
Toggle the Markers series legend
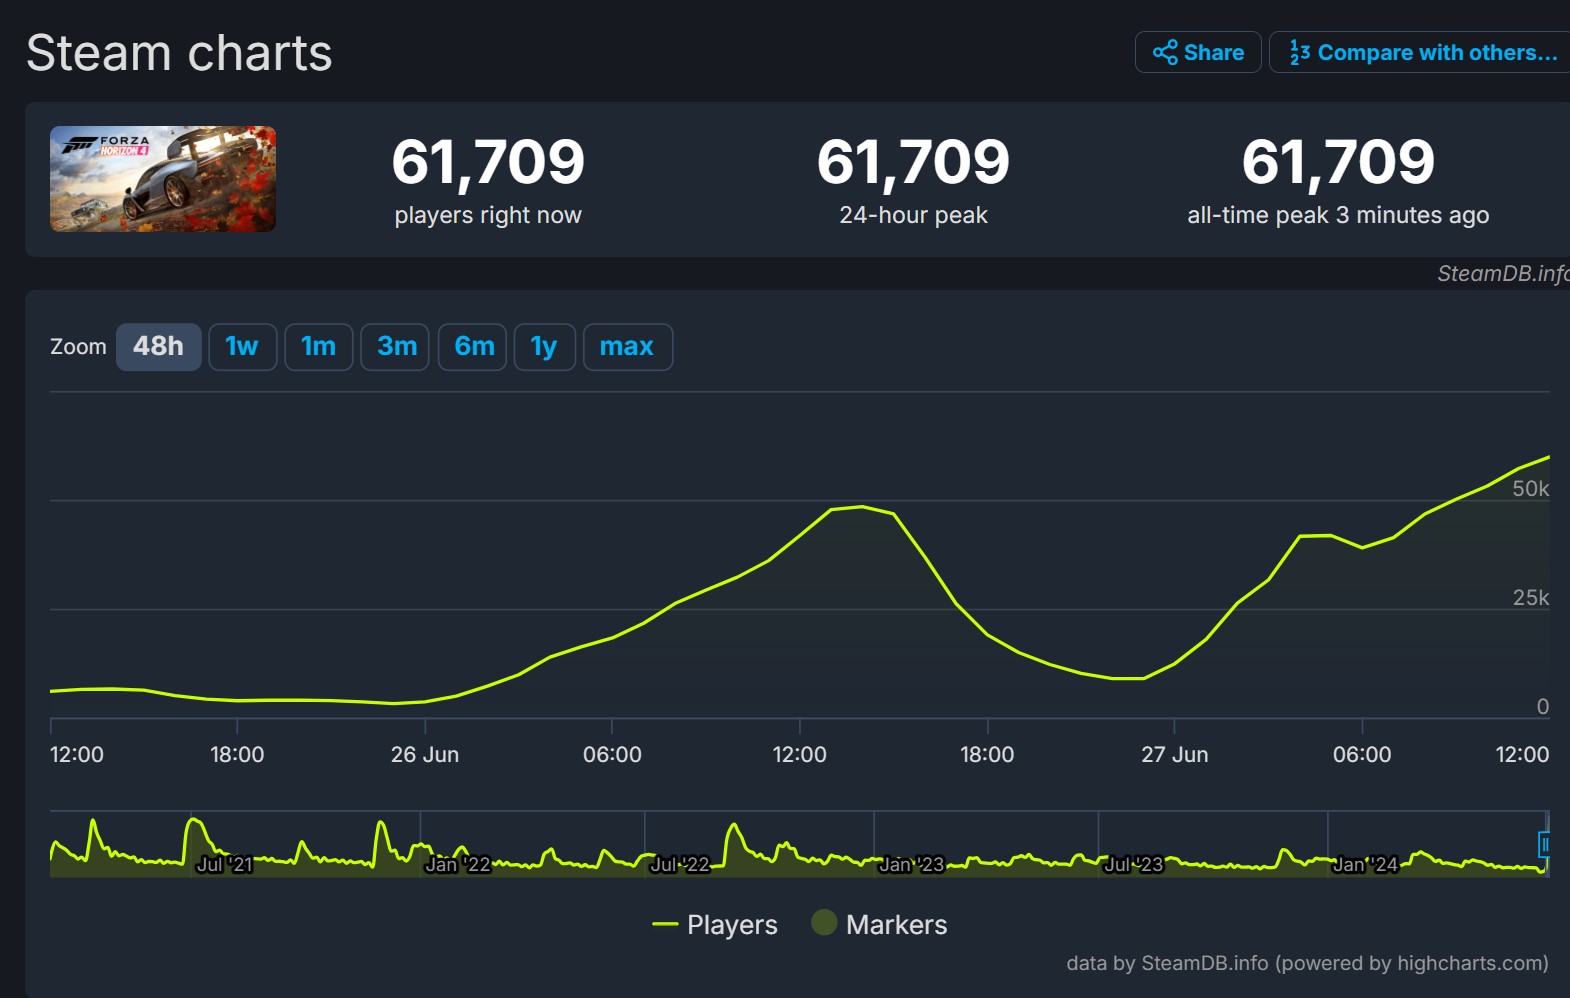pos(895,924)
